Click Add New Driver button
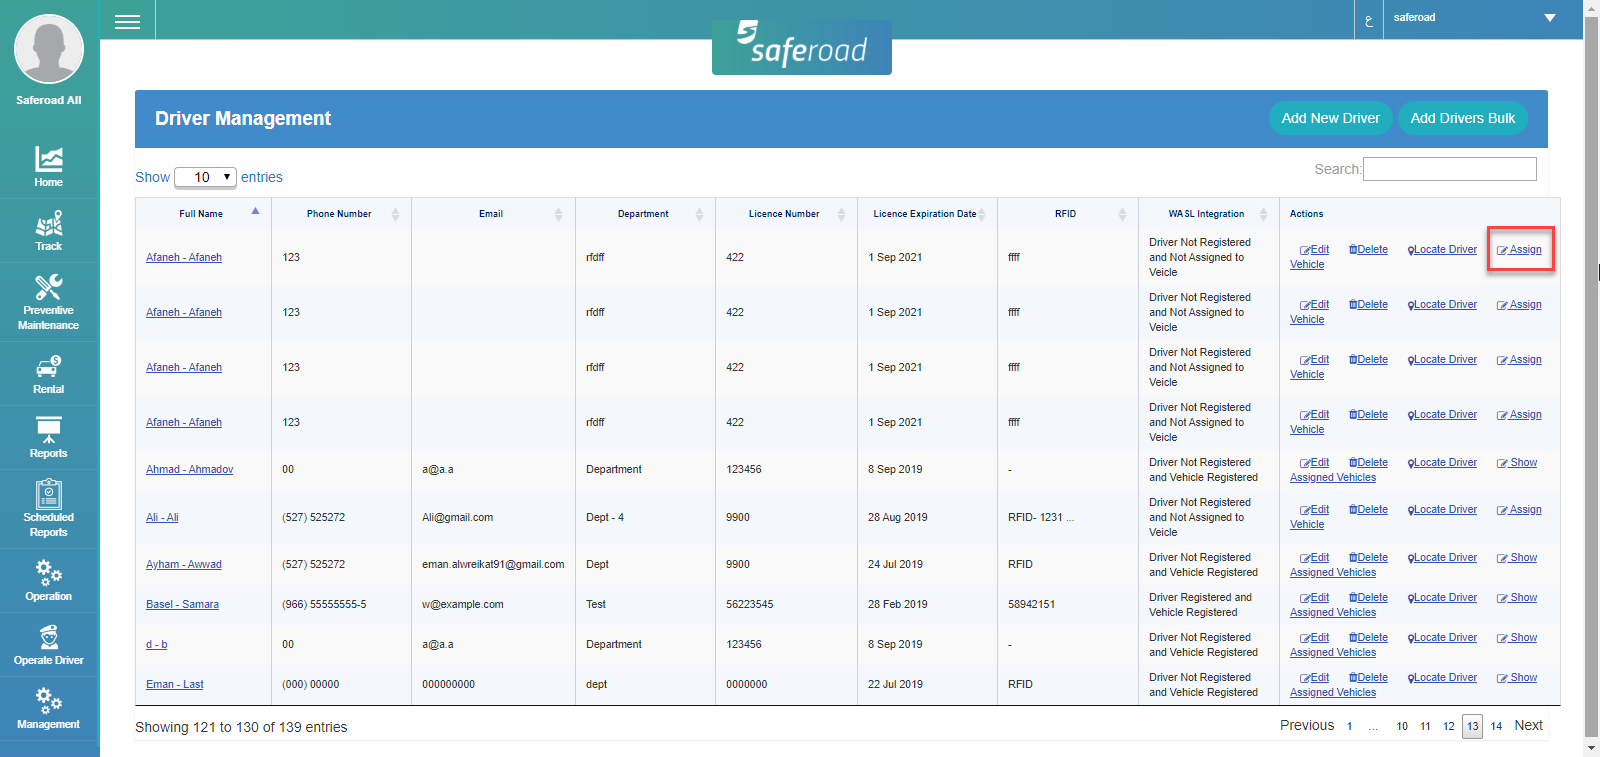This screenshot has height=757, width=1600. pos(1330,118)
